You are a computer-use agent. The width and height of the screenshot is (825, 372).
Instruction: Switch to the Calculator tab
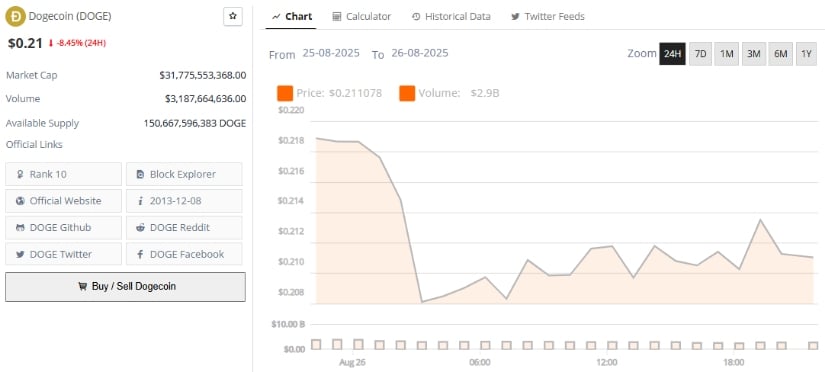coord(362,16)
